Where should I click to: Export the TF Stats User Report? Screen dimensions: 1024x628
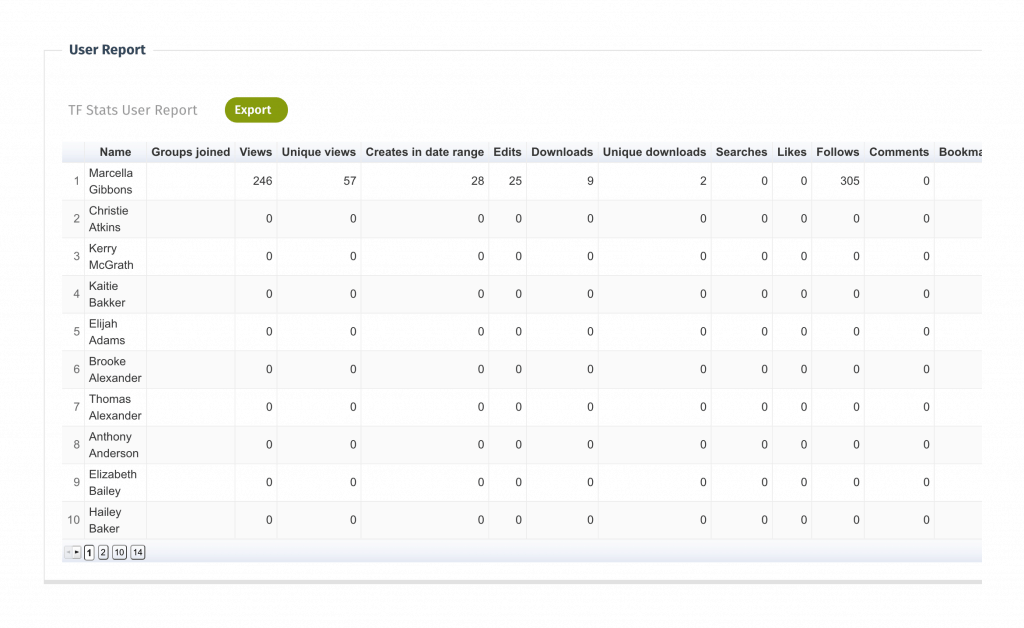(x=256, y=110)
